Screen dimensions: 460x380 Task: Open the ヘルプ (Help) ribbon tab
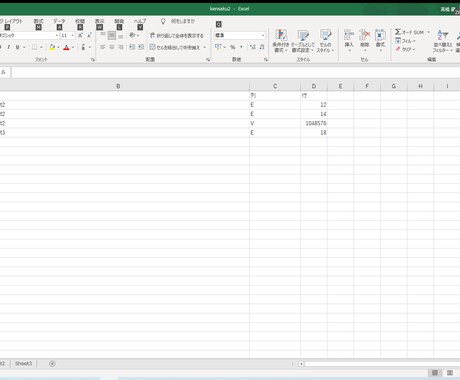[x=140, y=21]
